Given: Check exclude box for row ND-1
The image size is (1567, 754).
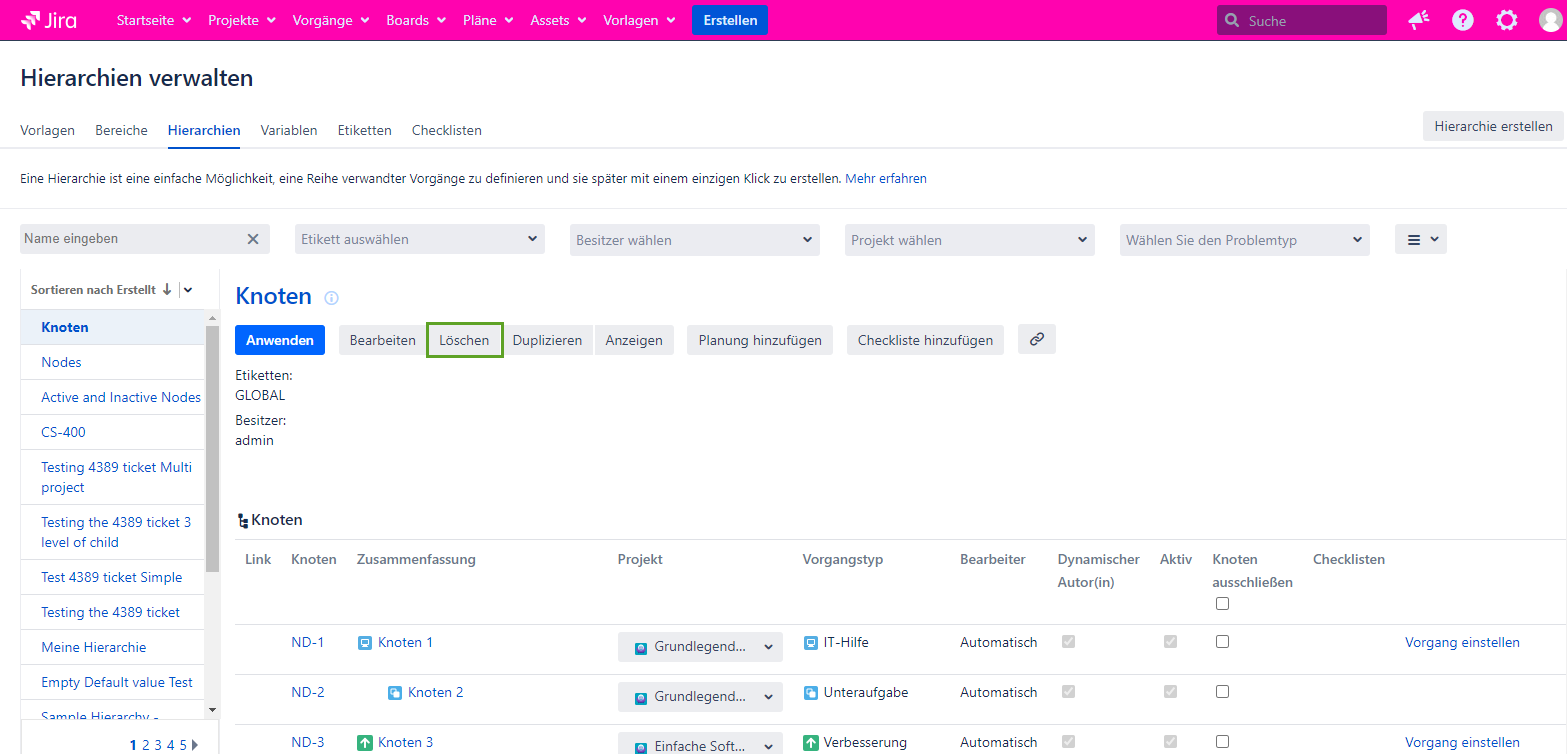Looking at the screenshot, I should (1222, 642).
